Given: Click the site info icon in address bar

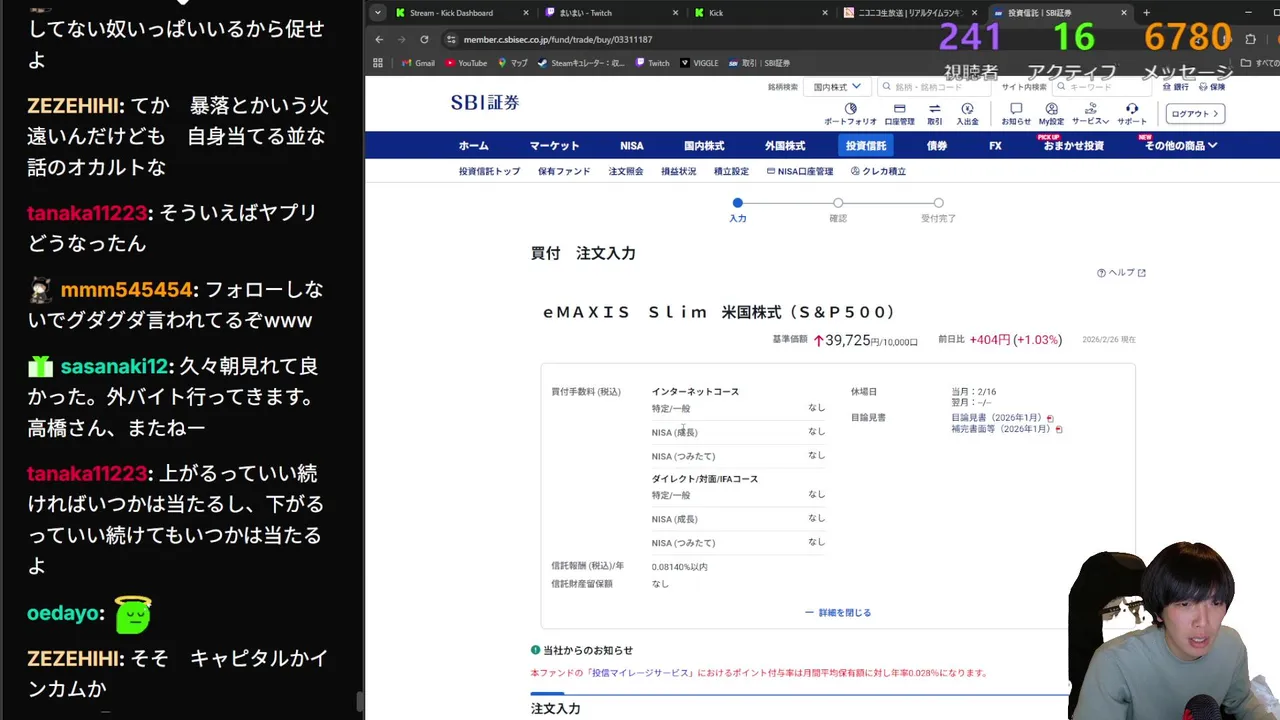Looking at the screenshot, I should [451, 39].
